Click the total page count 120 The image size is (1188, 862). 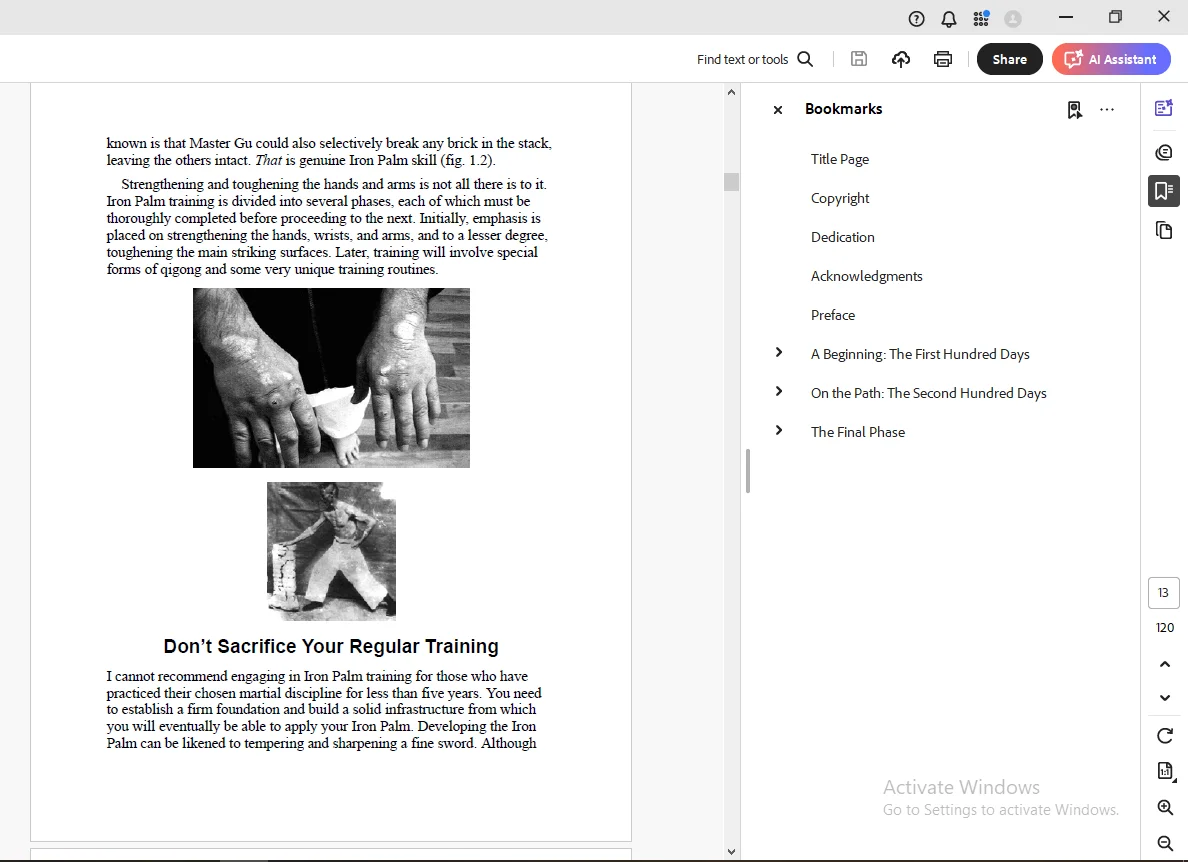coord(1165,628)
